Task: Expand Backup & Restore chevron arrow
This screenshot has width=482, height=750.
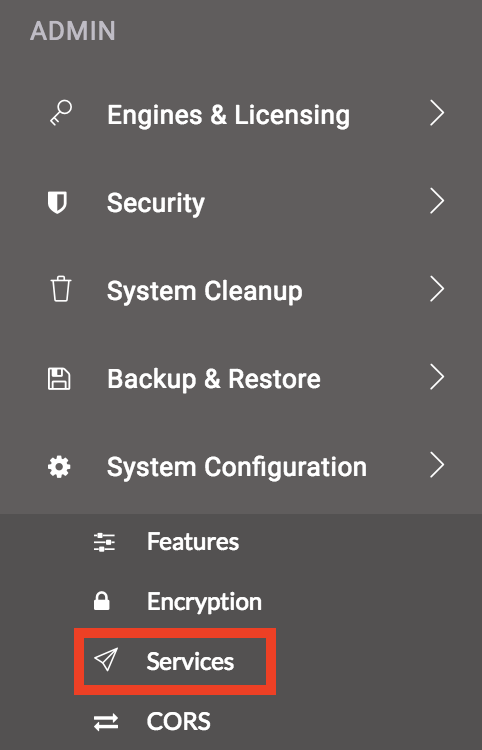Action: [x=437, y=377]
